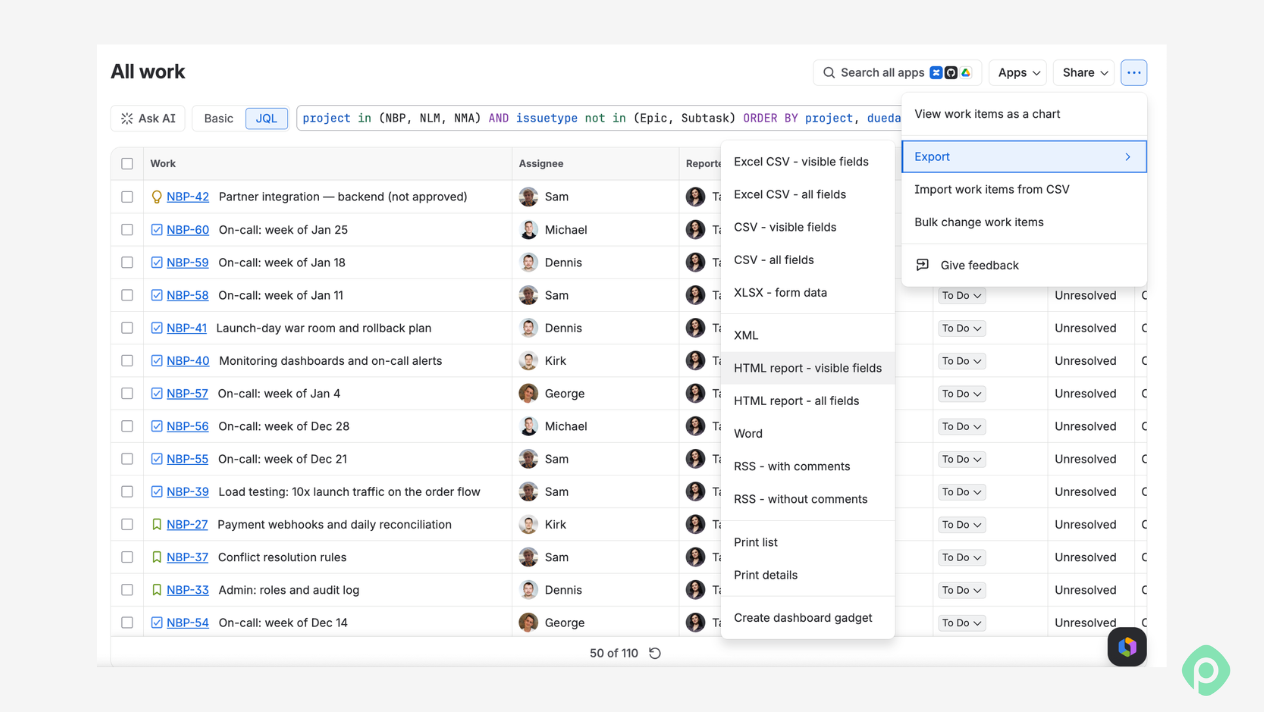The image size is (1264, 712).
Task: Check the box for NBP-40
Action: (x=127, y=361)
